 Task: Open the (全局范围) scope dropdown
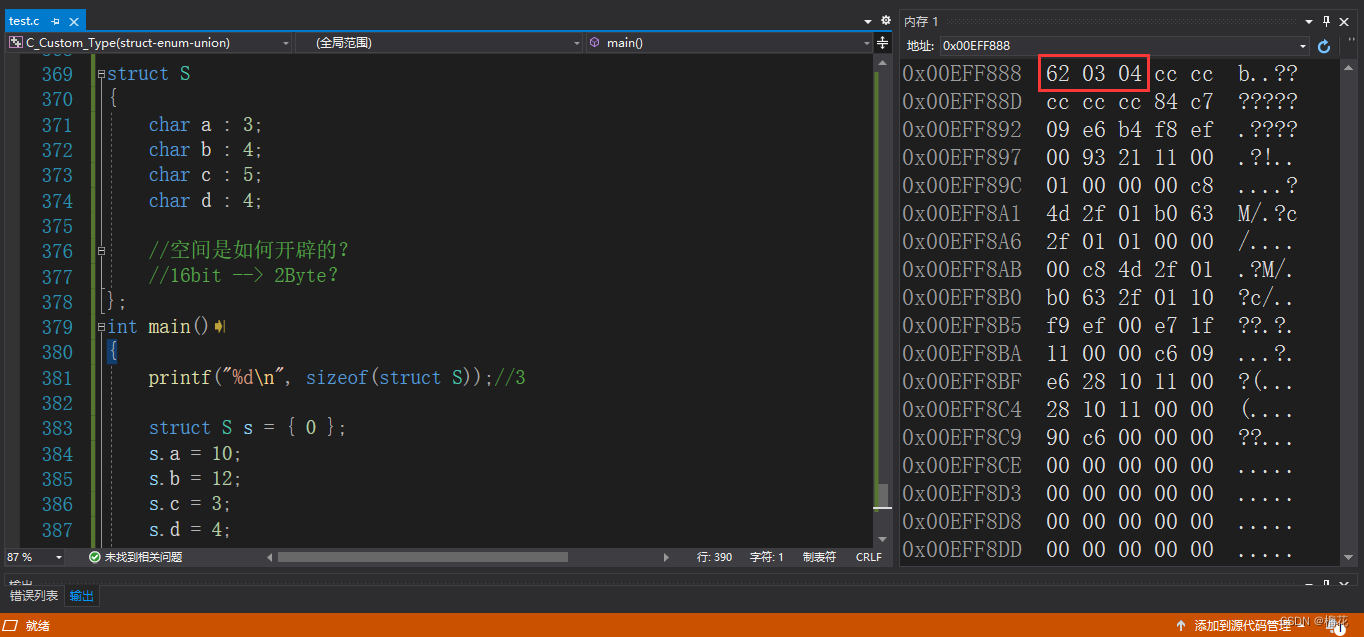tap(439, 43)
